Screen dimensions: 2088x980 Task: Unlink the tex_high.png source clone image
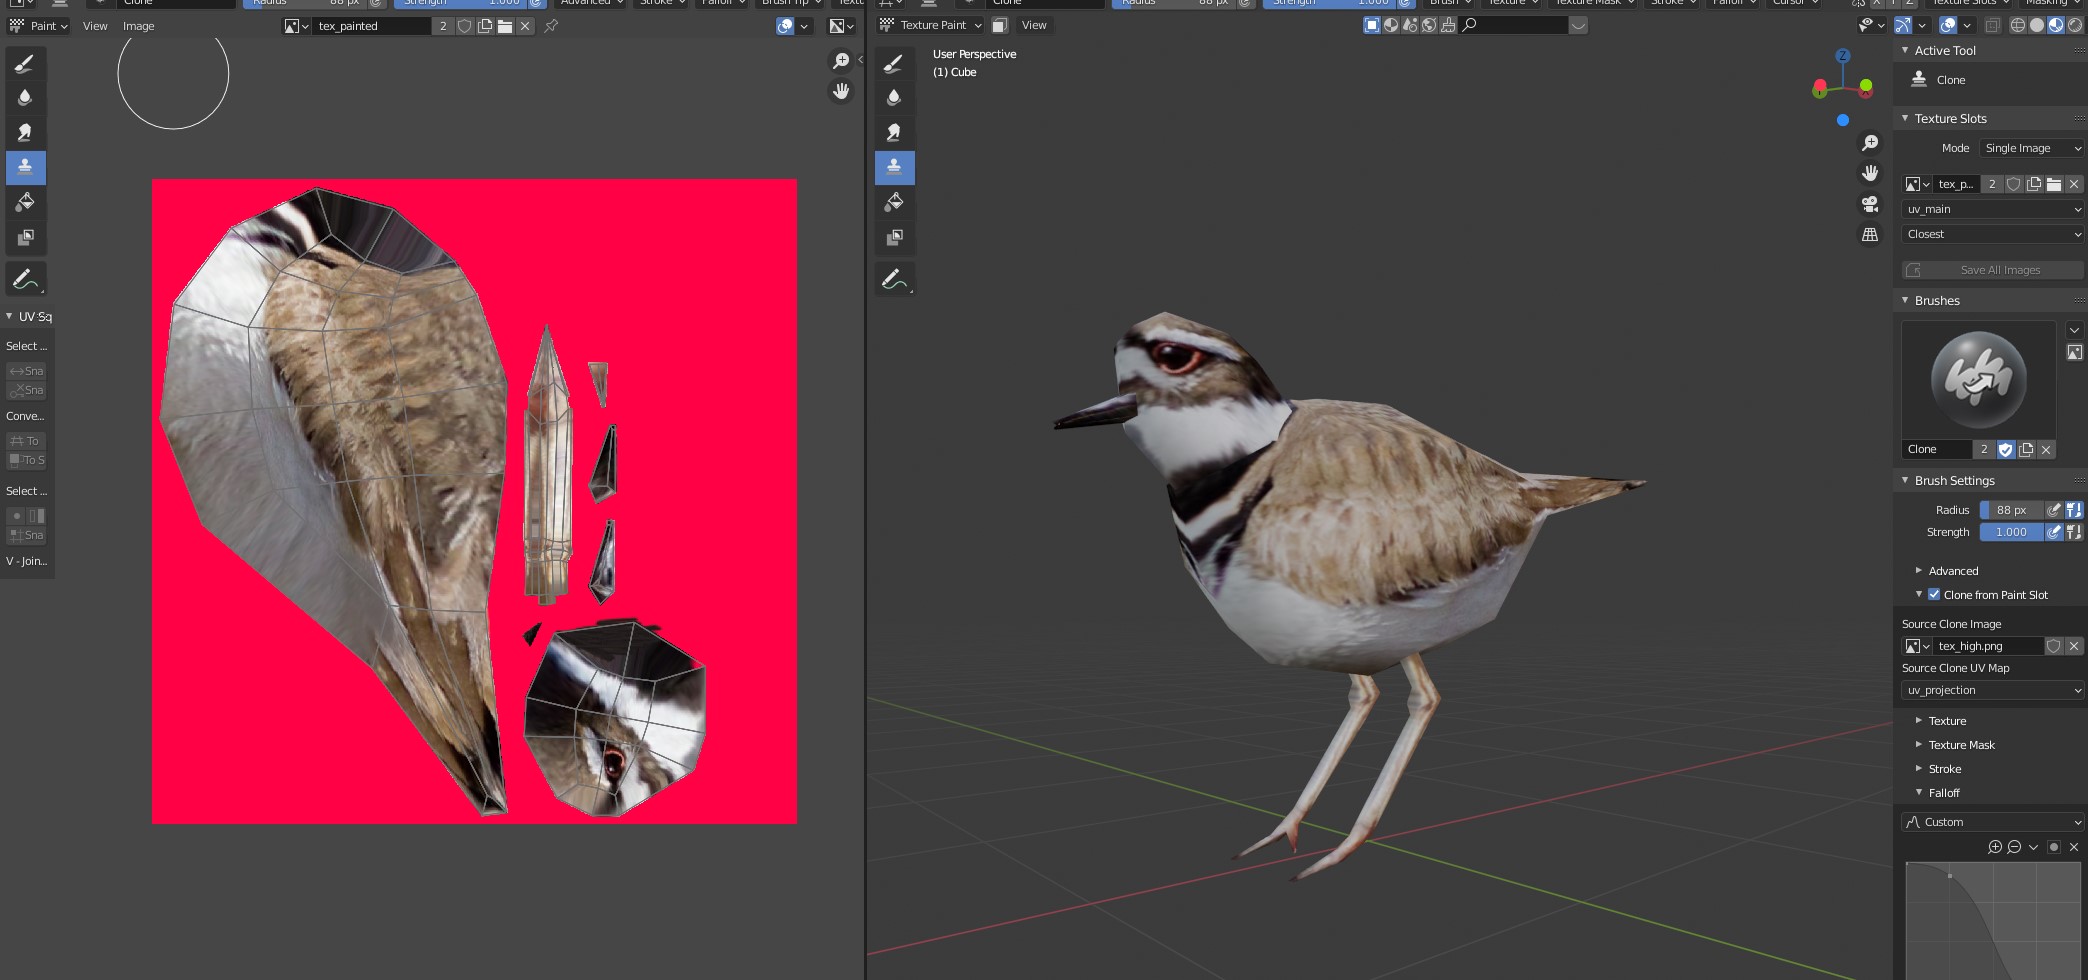point(2074,646)
